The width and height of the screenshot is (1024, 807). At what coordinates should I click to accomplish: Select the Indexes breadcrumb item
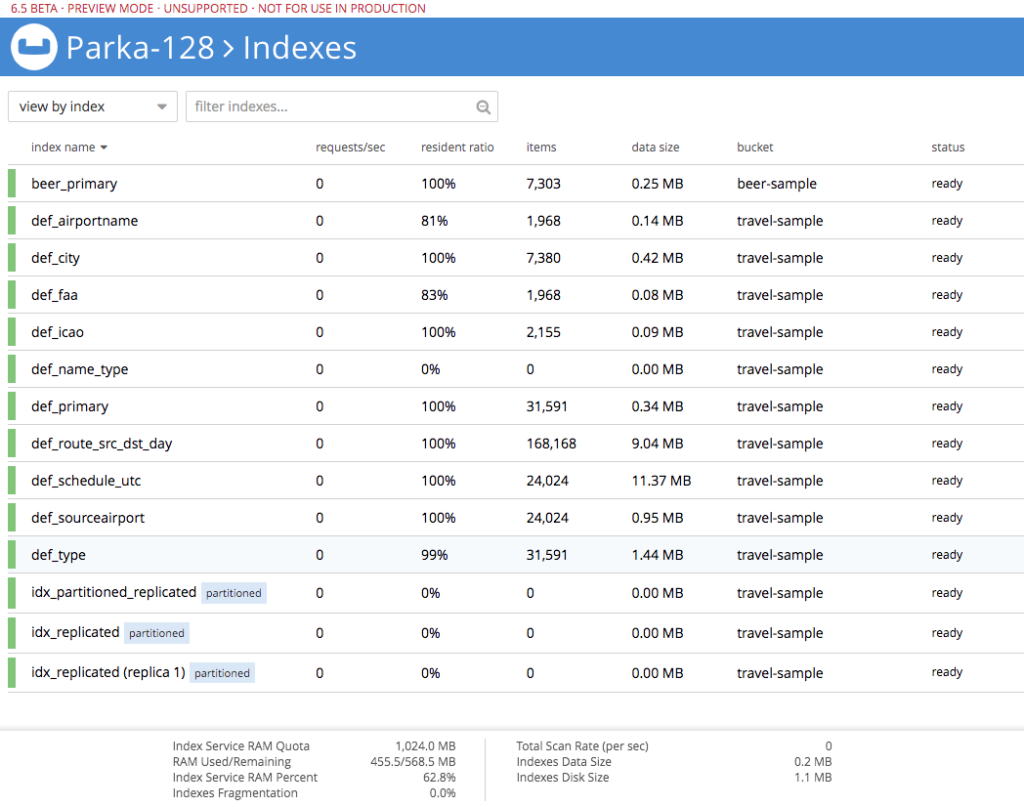tap(298, 46)
